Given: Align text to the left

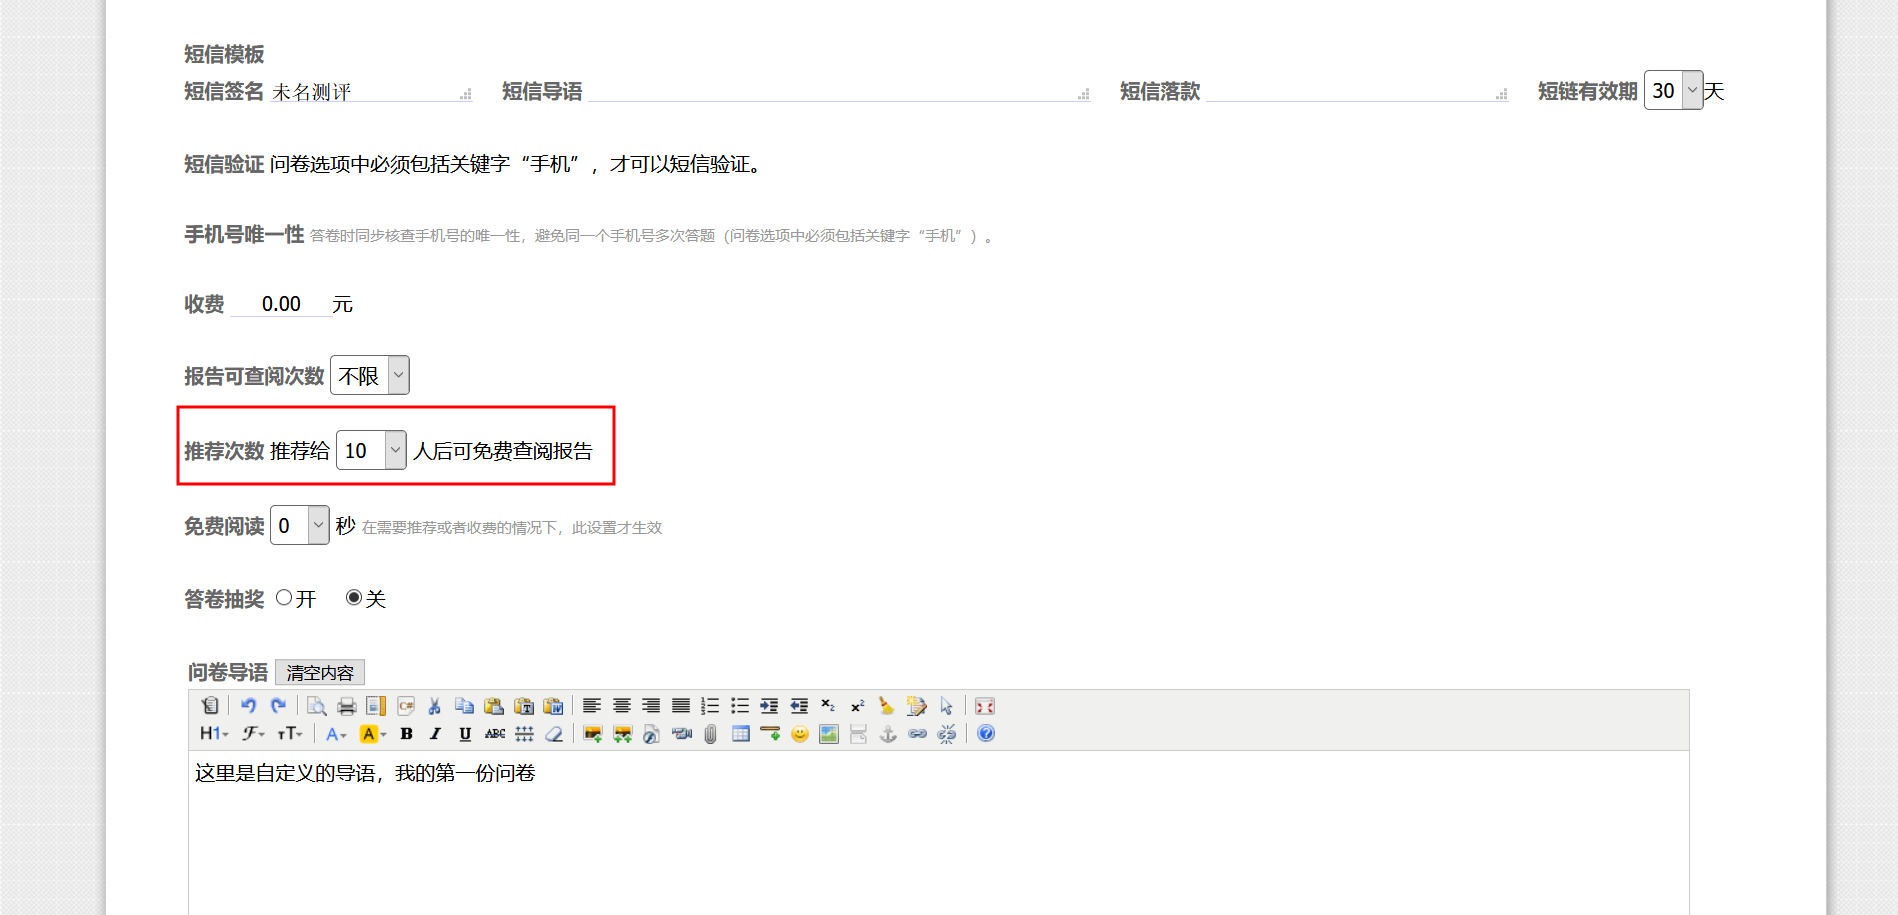Looking at the screenshot, I should (592, 706).
